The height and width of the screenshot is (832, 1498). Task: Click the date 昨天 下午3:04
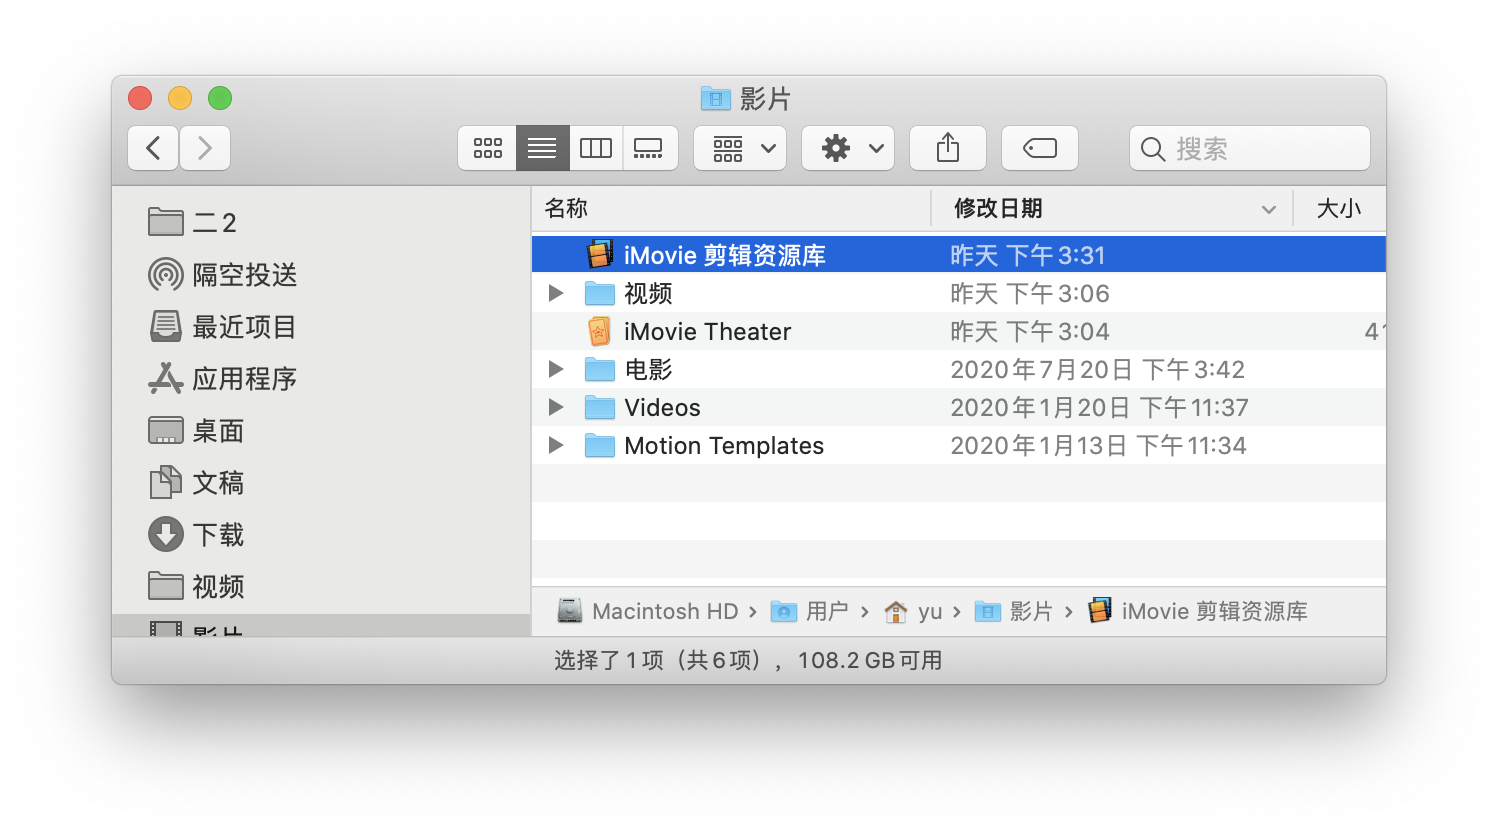(1030, 331)
